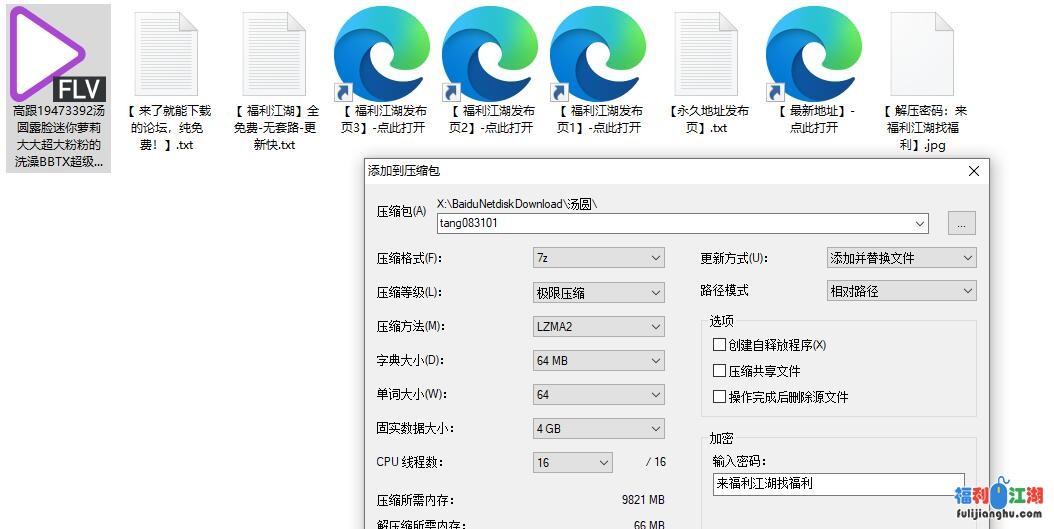Select the 解压密码 jpg file icon
The image size is (1054, 529).
tap(922, 54)
